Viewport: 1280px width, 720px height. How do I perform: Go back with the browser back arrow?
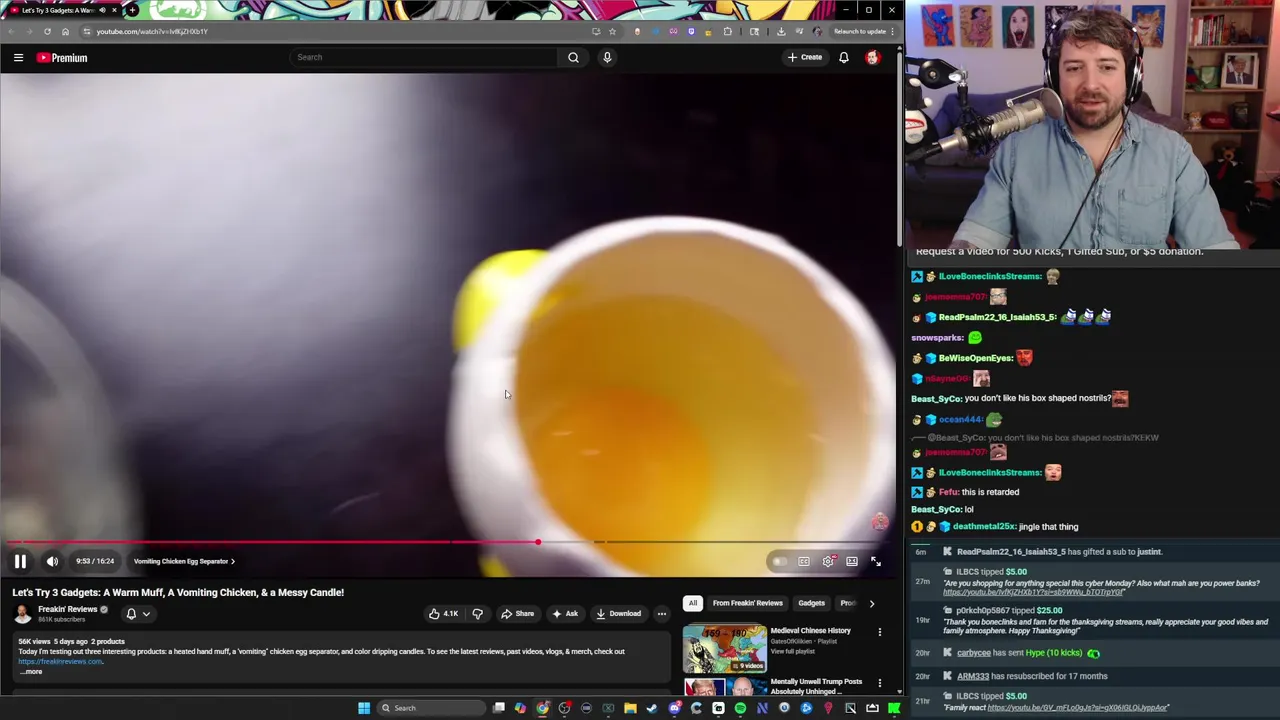pos(11,31)
